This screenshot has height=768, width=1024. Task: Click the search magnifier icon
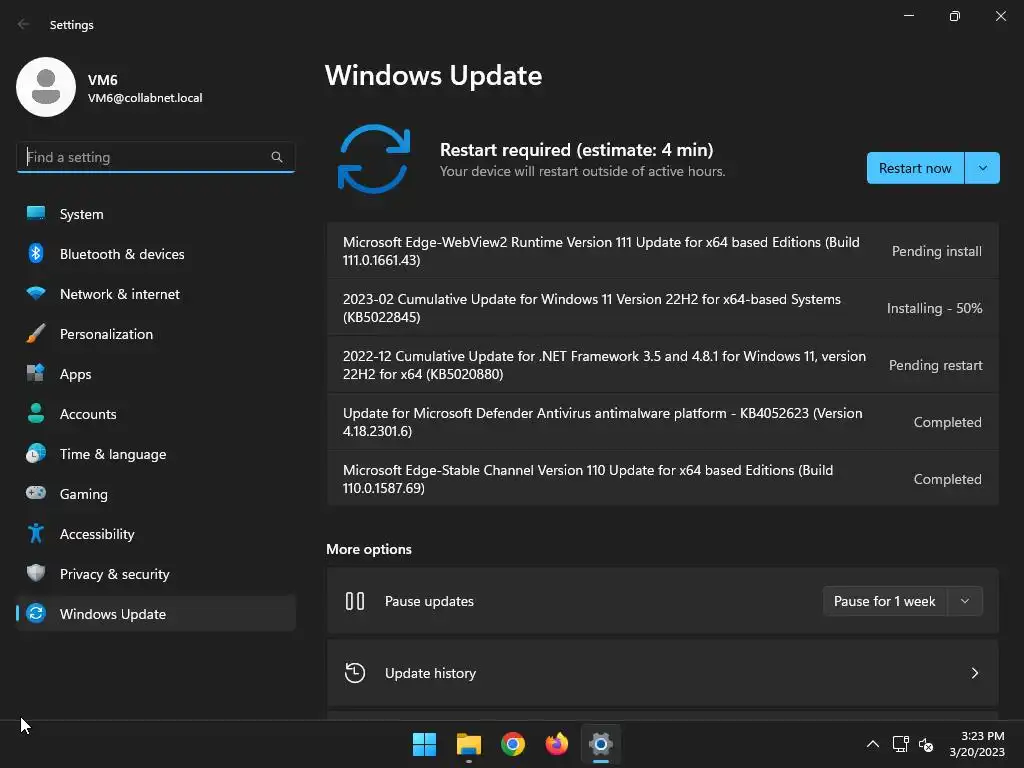[x=277, y=157]
